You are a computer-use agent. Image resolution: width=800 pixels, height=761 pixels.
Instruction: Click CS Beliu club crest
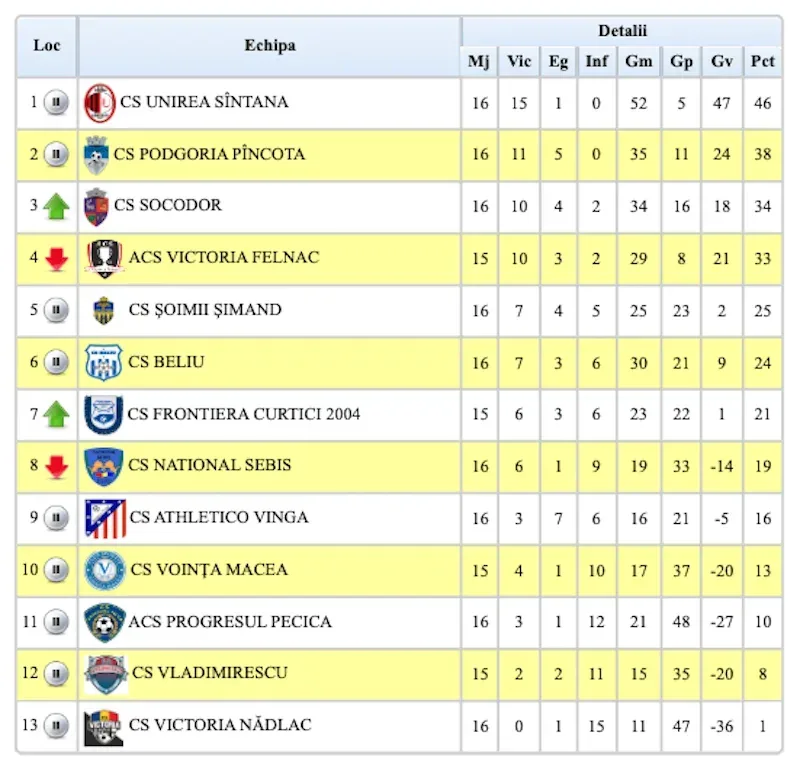(103, 363)
